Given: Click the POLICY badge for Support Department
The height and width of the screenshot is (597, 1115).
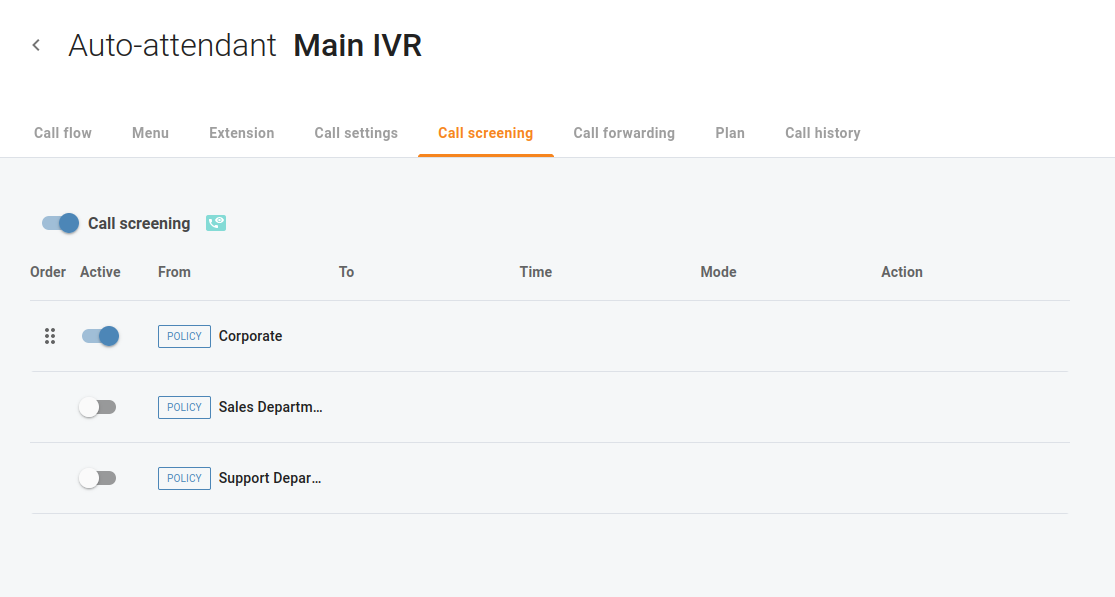Looking at the screenshot, I should point(184,478).
